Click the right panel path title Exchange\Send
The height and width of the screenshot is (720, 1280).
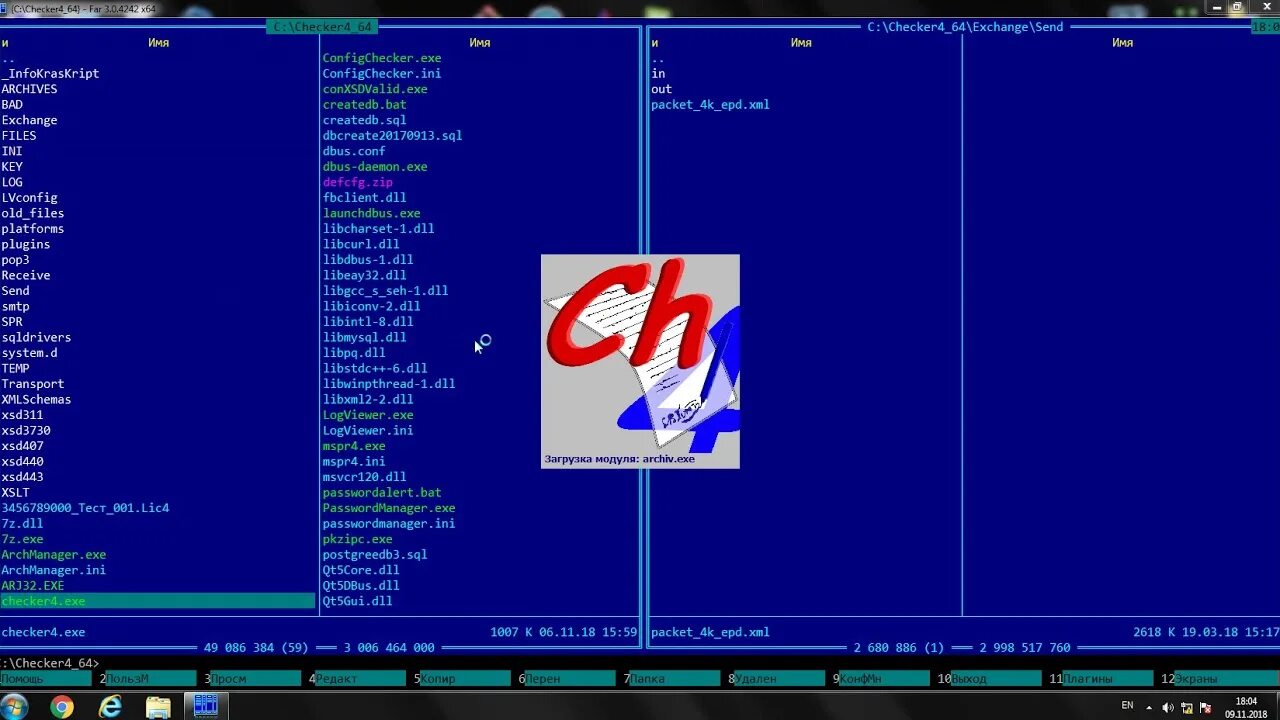[965, 27]
